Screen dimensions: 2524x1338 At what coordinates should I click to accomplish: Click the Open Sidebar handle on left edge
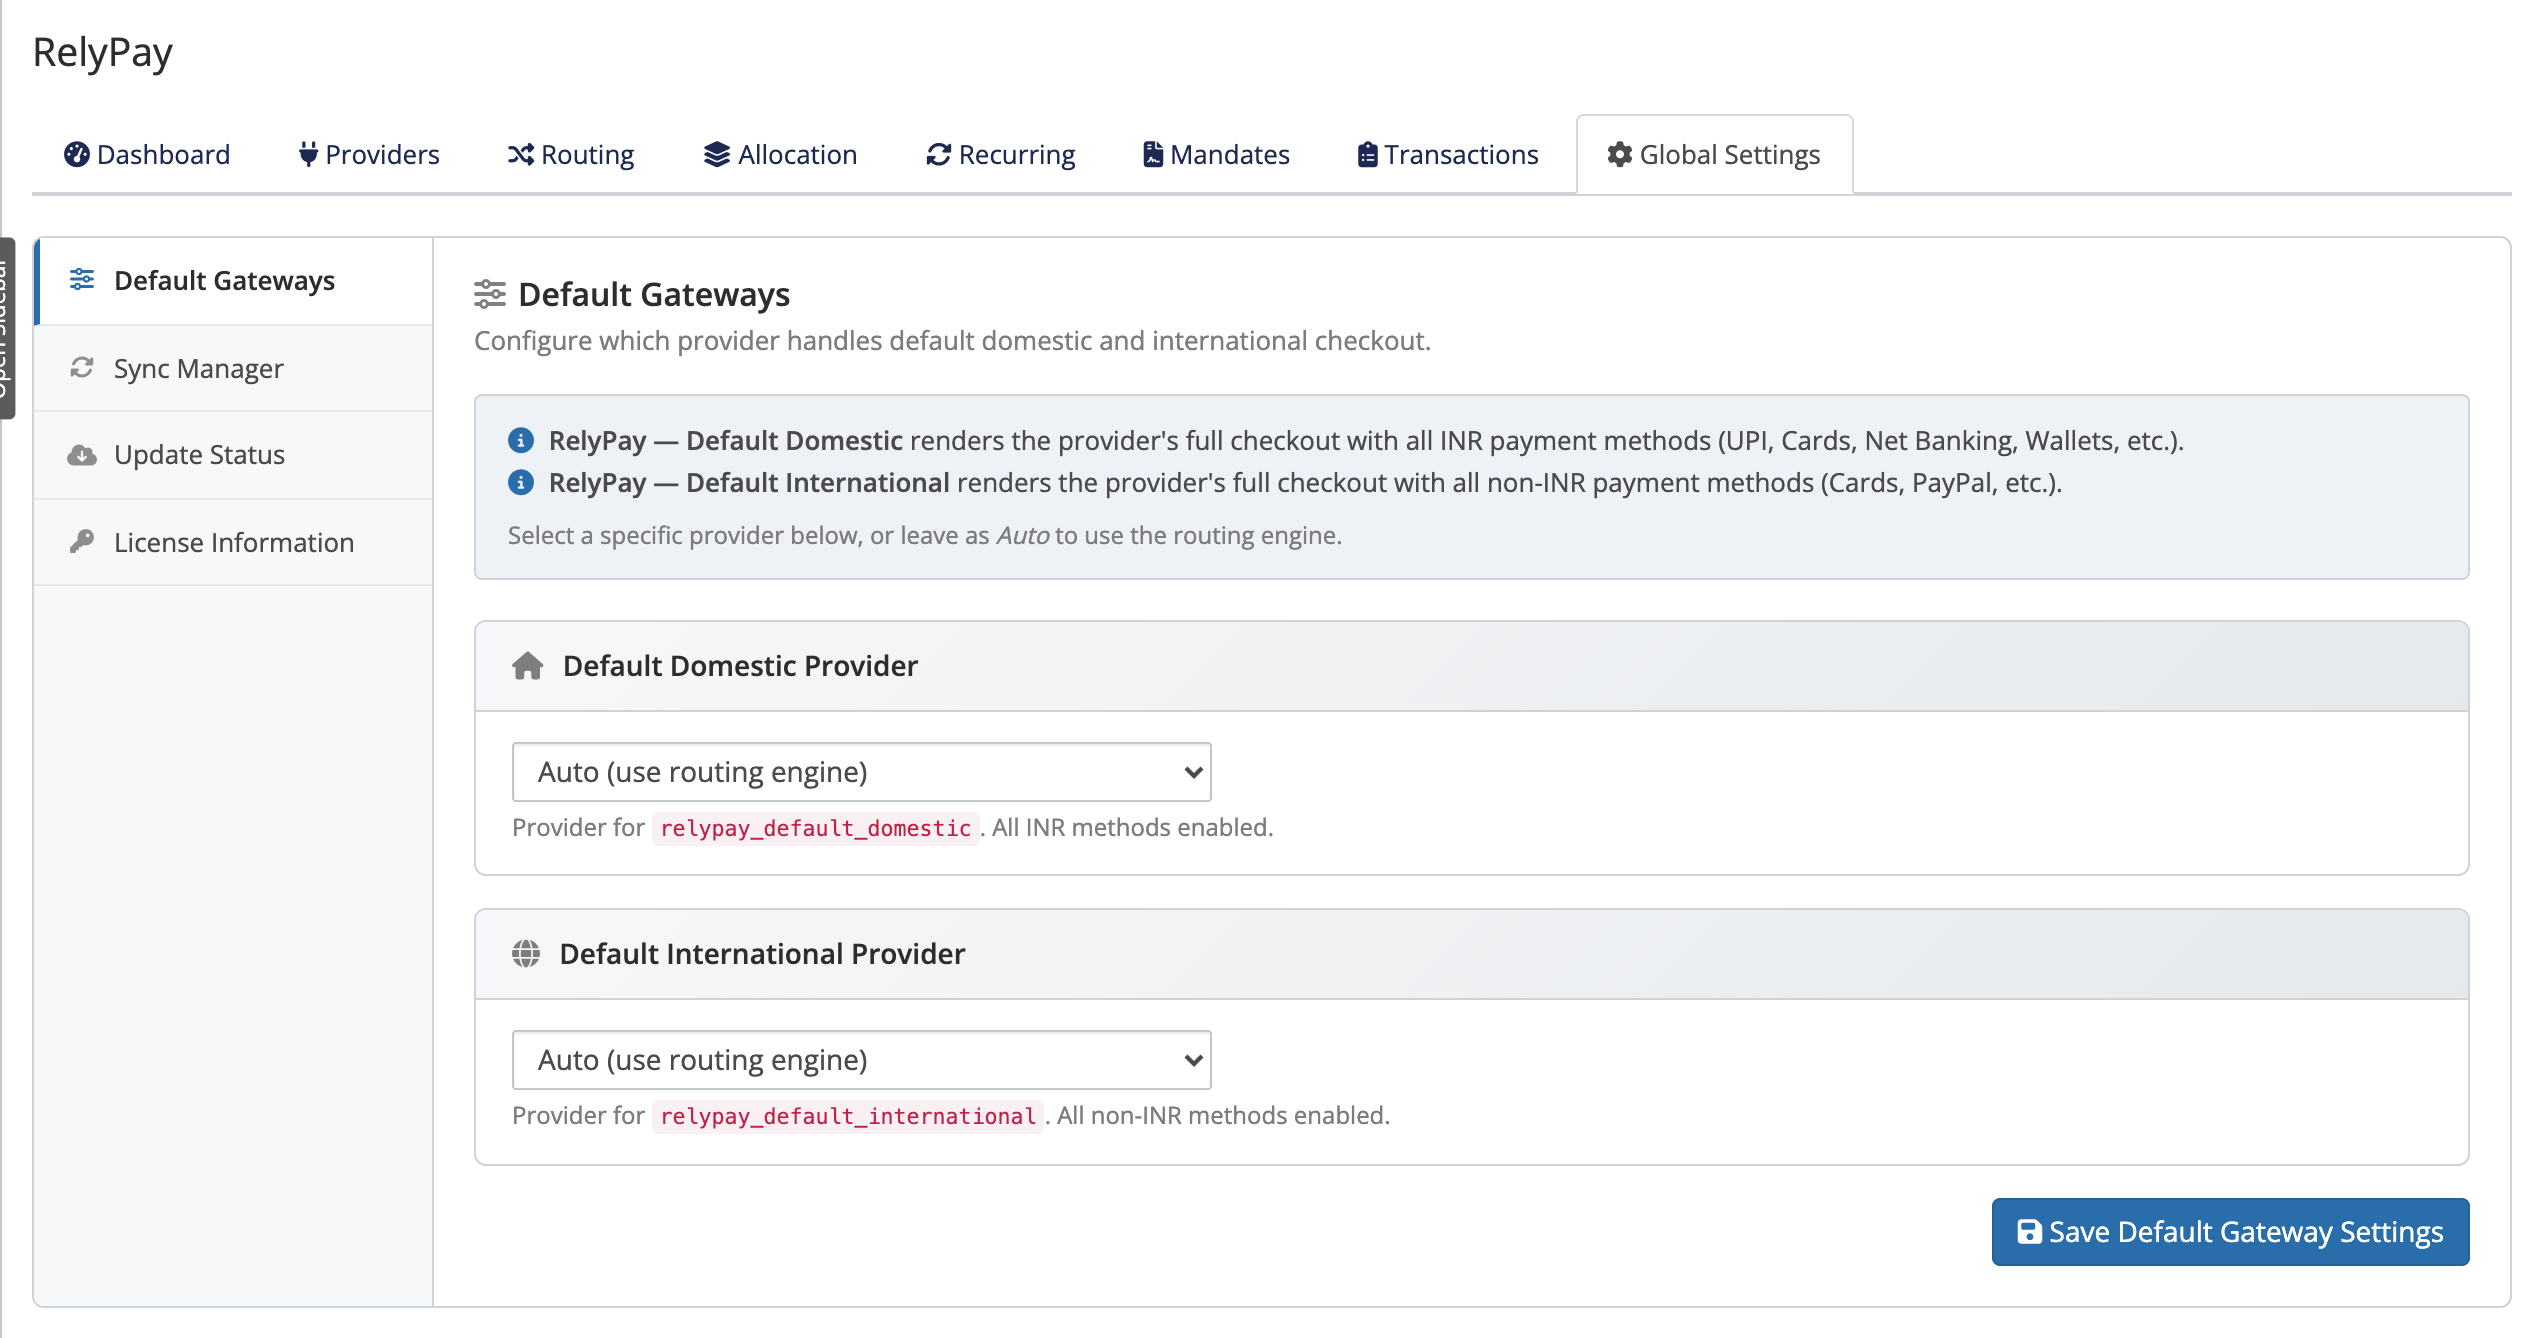(6, 328)
